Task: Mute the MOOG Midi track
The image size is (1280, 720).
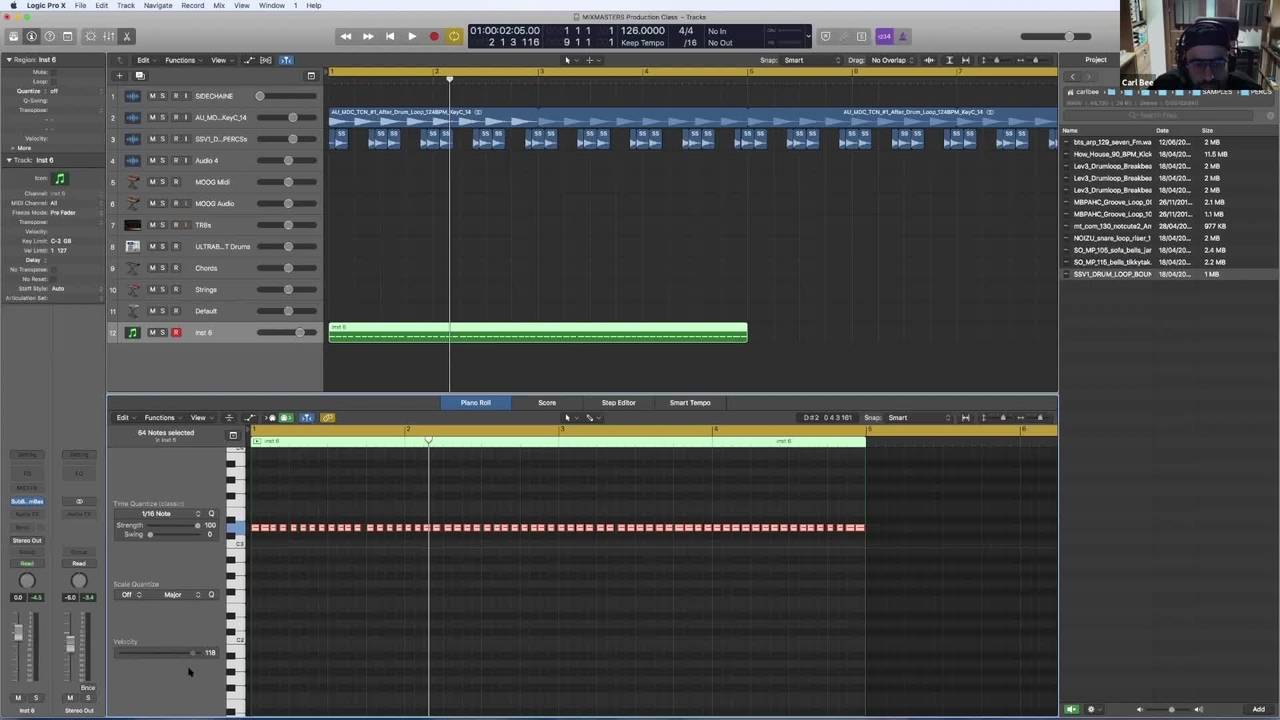Action: [x=152, y=182]
